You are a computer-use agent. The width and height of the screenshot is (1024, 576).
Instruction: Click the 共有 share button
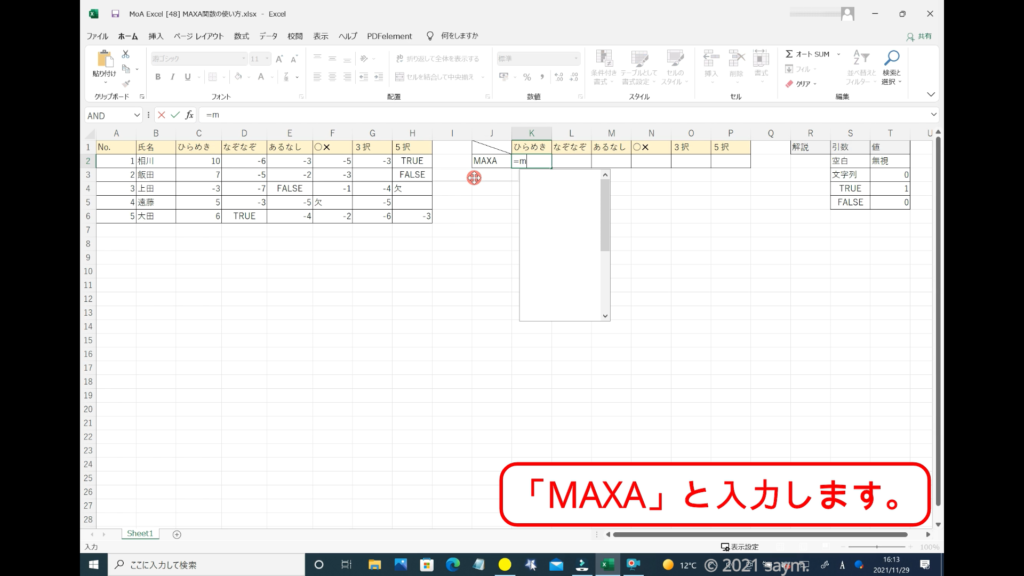918,36
